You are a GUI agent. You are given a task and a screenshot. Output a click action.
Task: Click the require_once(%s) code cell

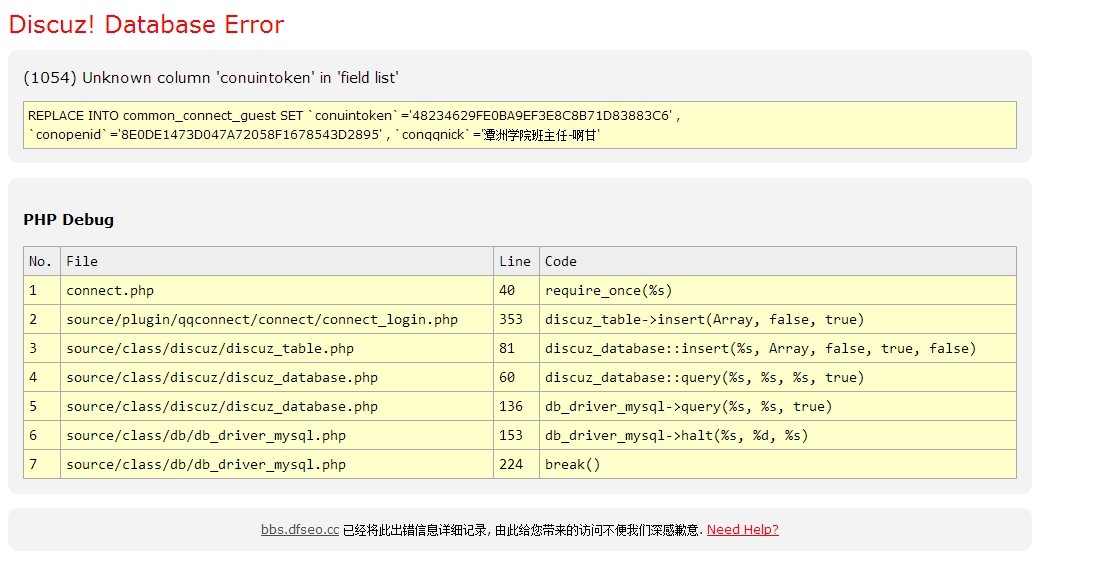608,291
